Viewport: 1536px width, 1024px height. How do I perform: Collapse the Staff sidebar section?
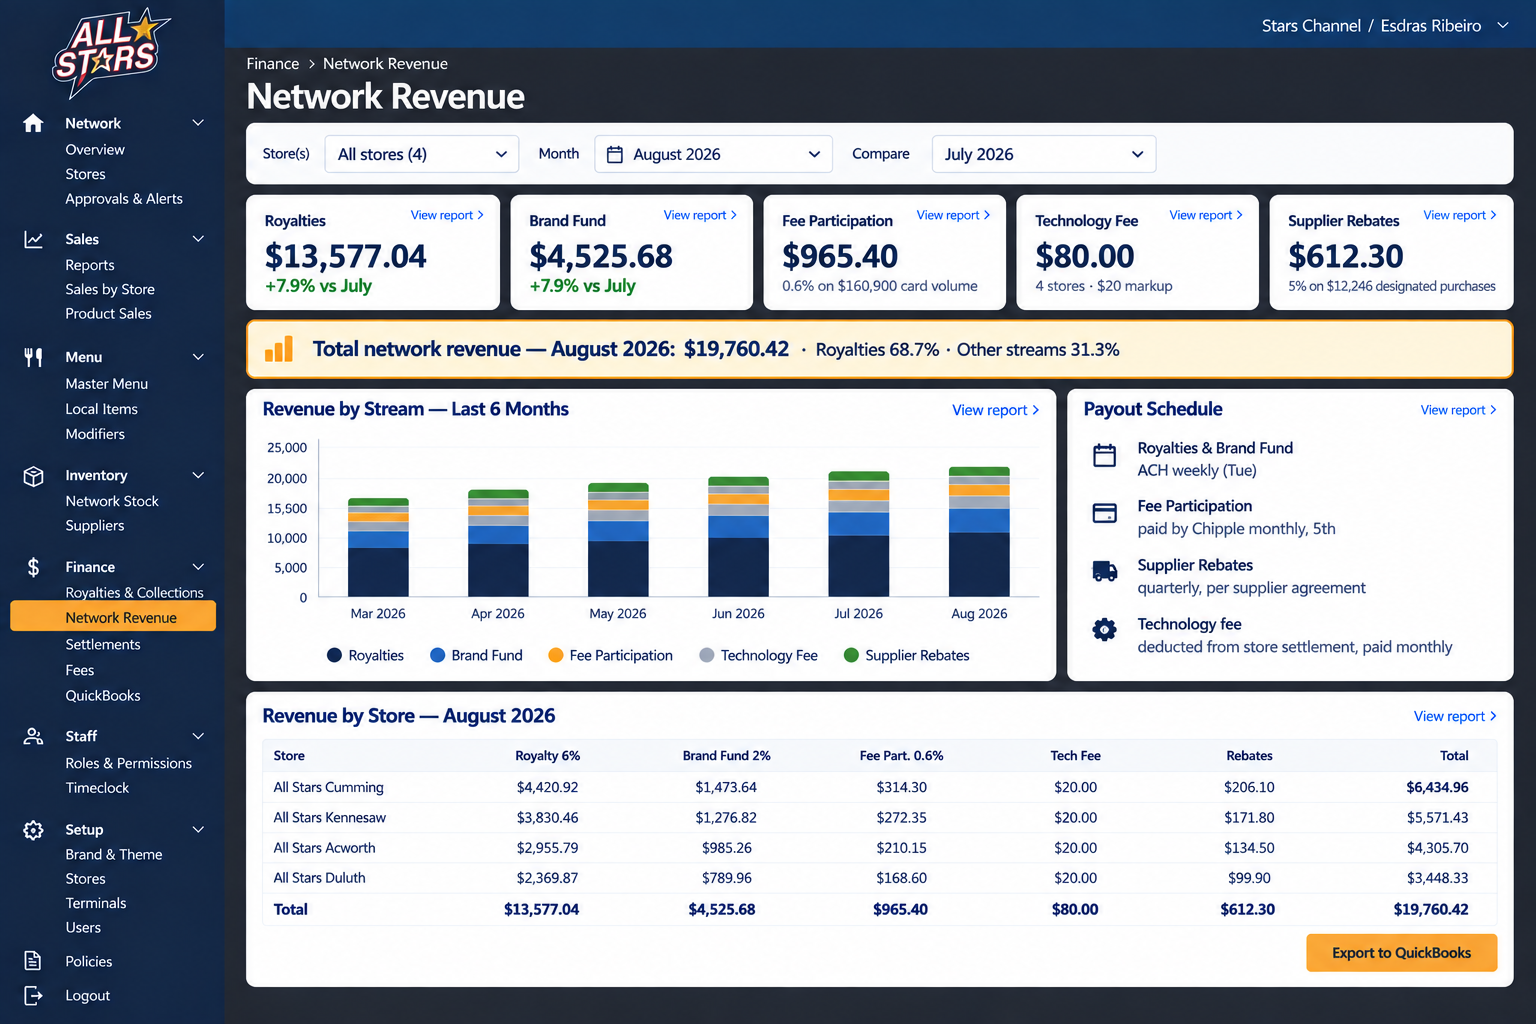198,736
